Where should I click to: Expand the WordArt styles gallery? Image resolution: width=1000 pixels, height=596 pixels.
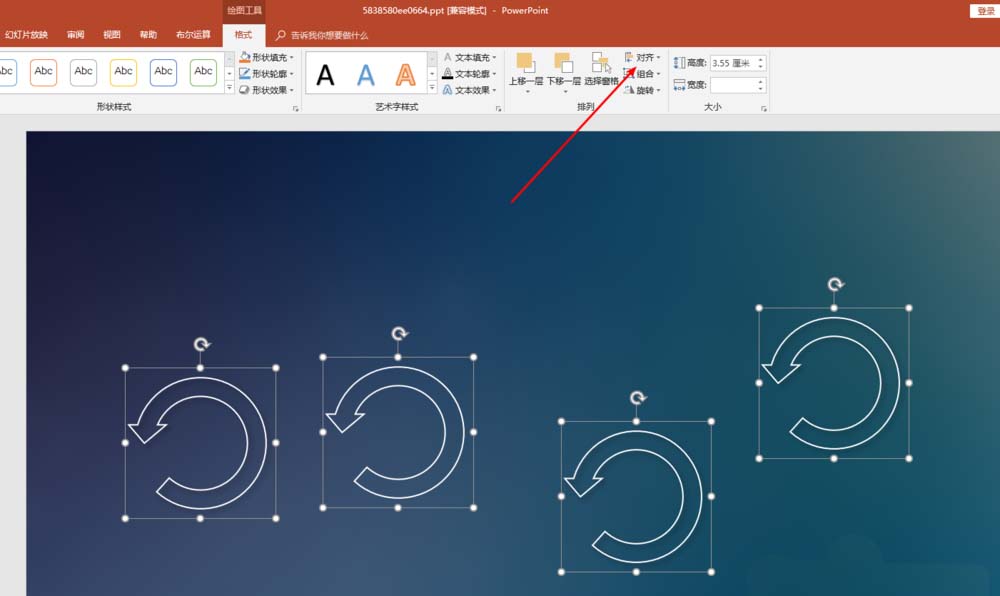(432, 88)
